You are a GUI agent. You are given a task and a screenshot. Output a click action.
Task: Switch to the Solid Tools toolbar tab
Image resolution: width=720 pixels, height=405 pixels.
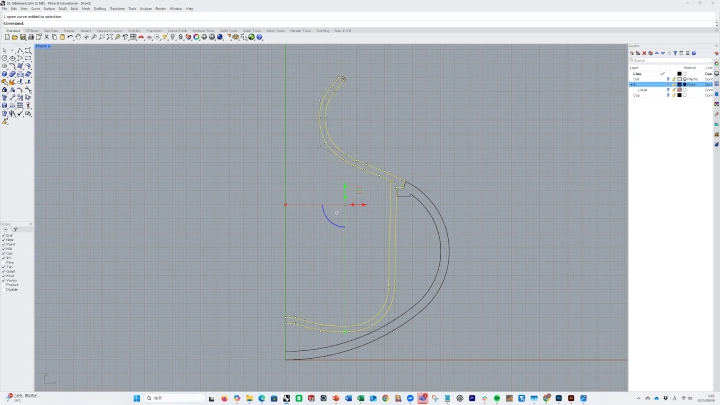(x=228, y=31)
